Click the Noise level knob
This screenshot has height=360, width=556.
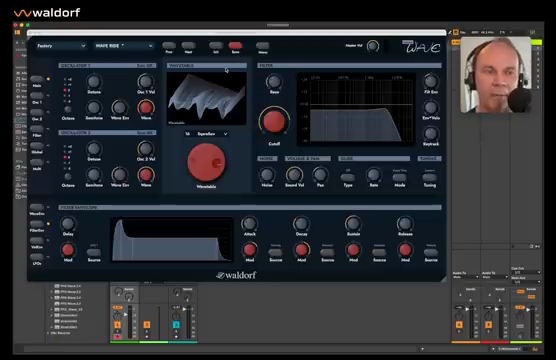coord(267,175)
